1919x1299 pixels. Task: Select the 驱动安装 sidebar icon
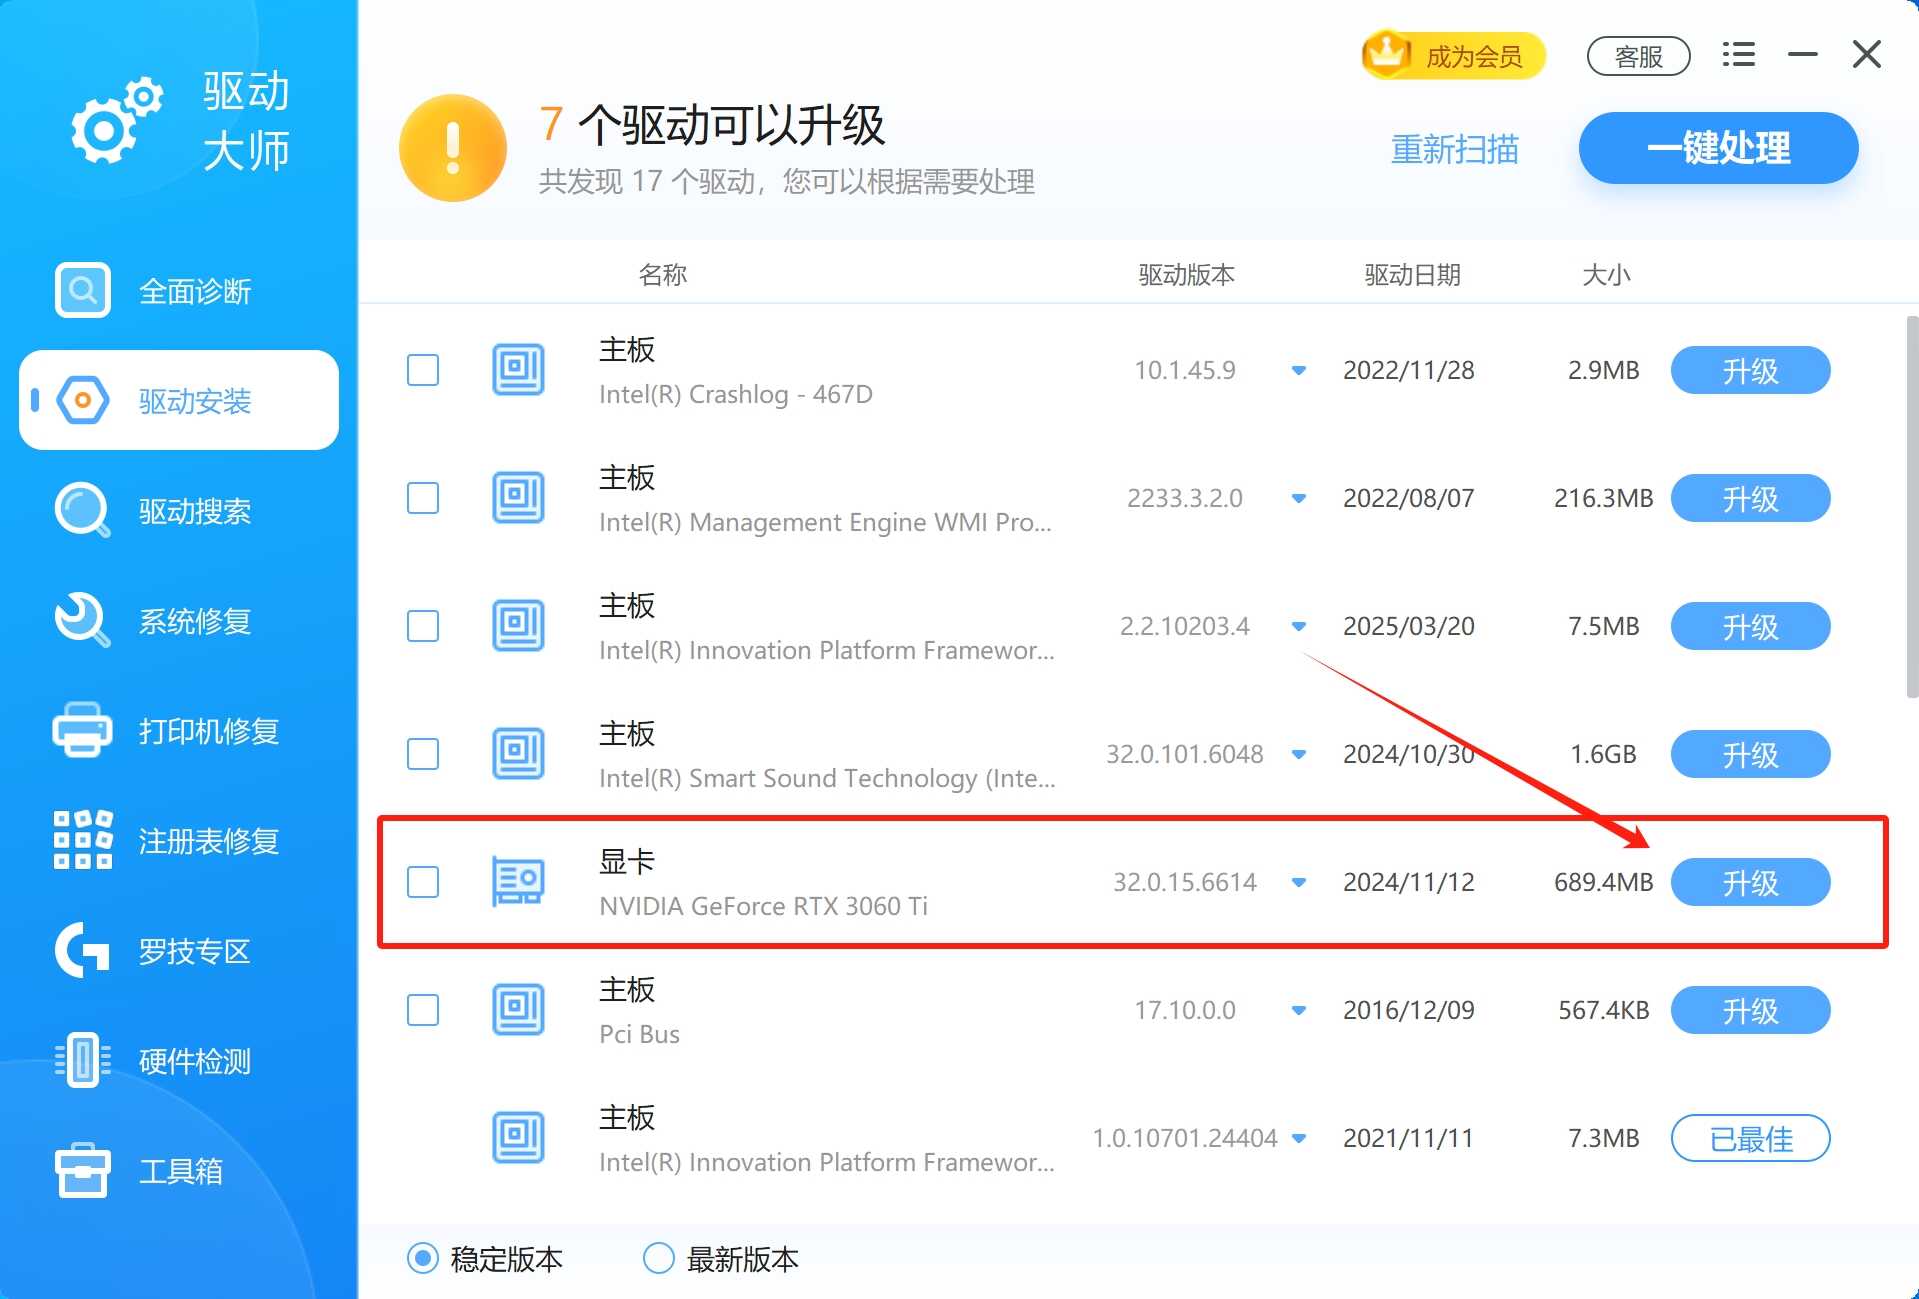point(195,401)
